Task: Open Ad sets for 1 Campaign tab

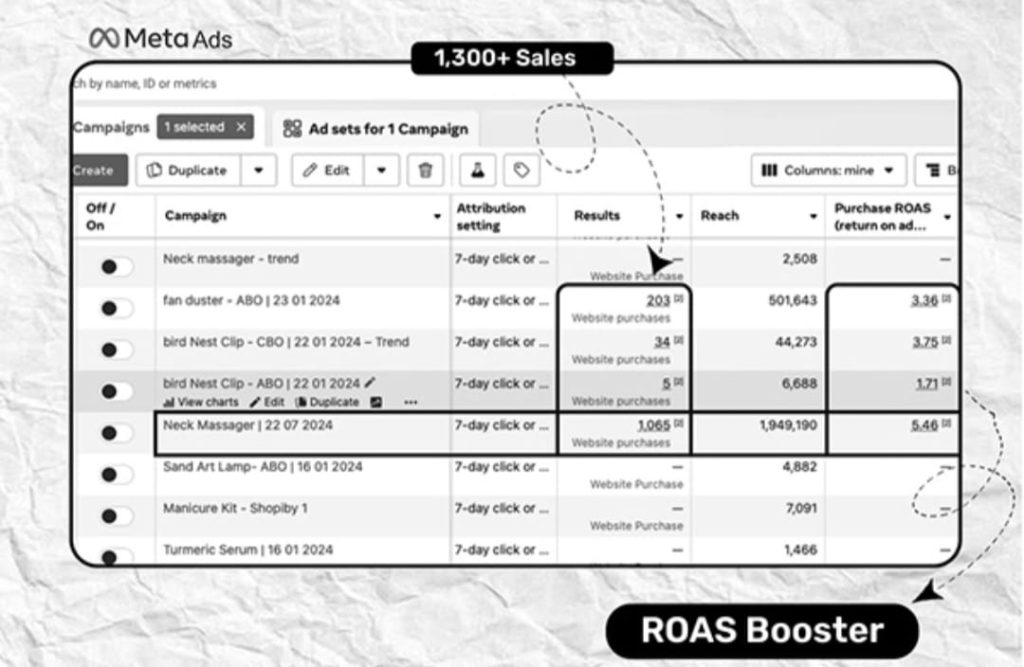Action: click(376, 129)
